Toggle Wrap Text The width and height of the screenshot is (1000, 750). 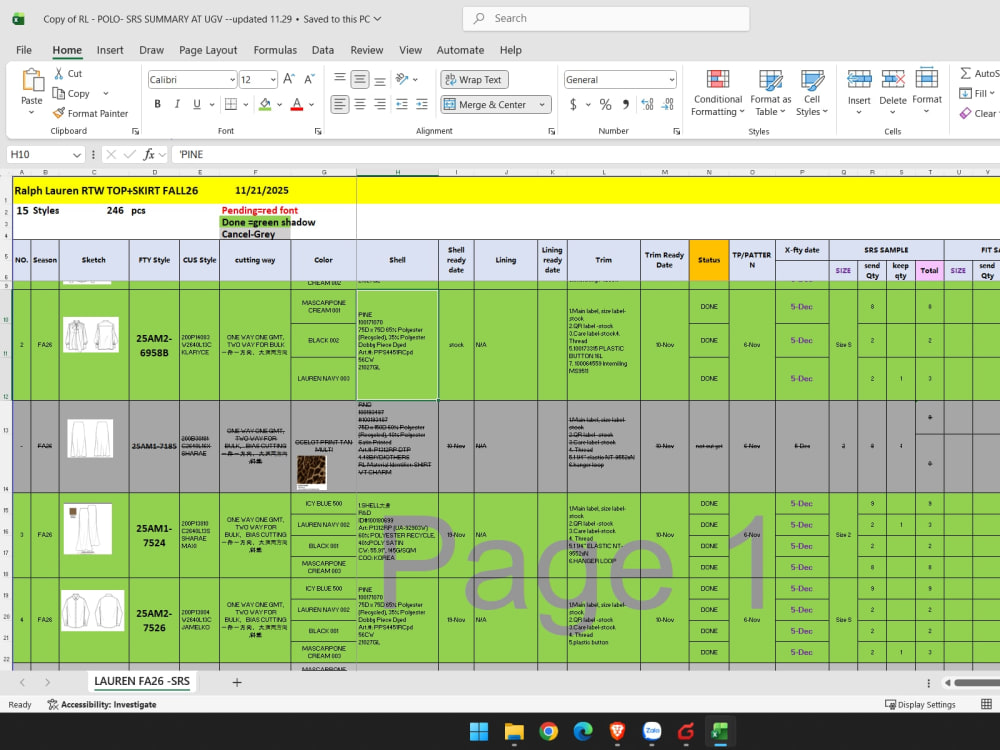474,80
